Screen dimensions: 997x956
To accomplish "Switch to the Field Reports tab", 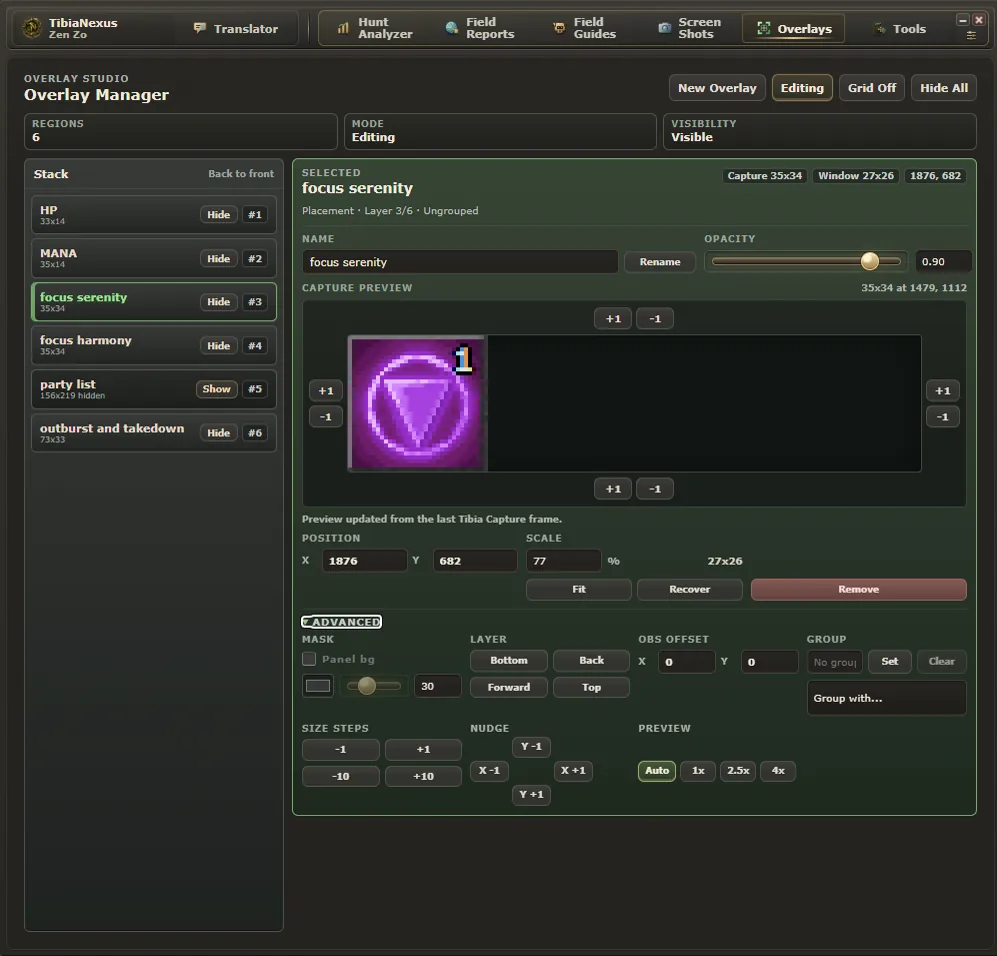I will [480, 28].
